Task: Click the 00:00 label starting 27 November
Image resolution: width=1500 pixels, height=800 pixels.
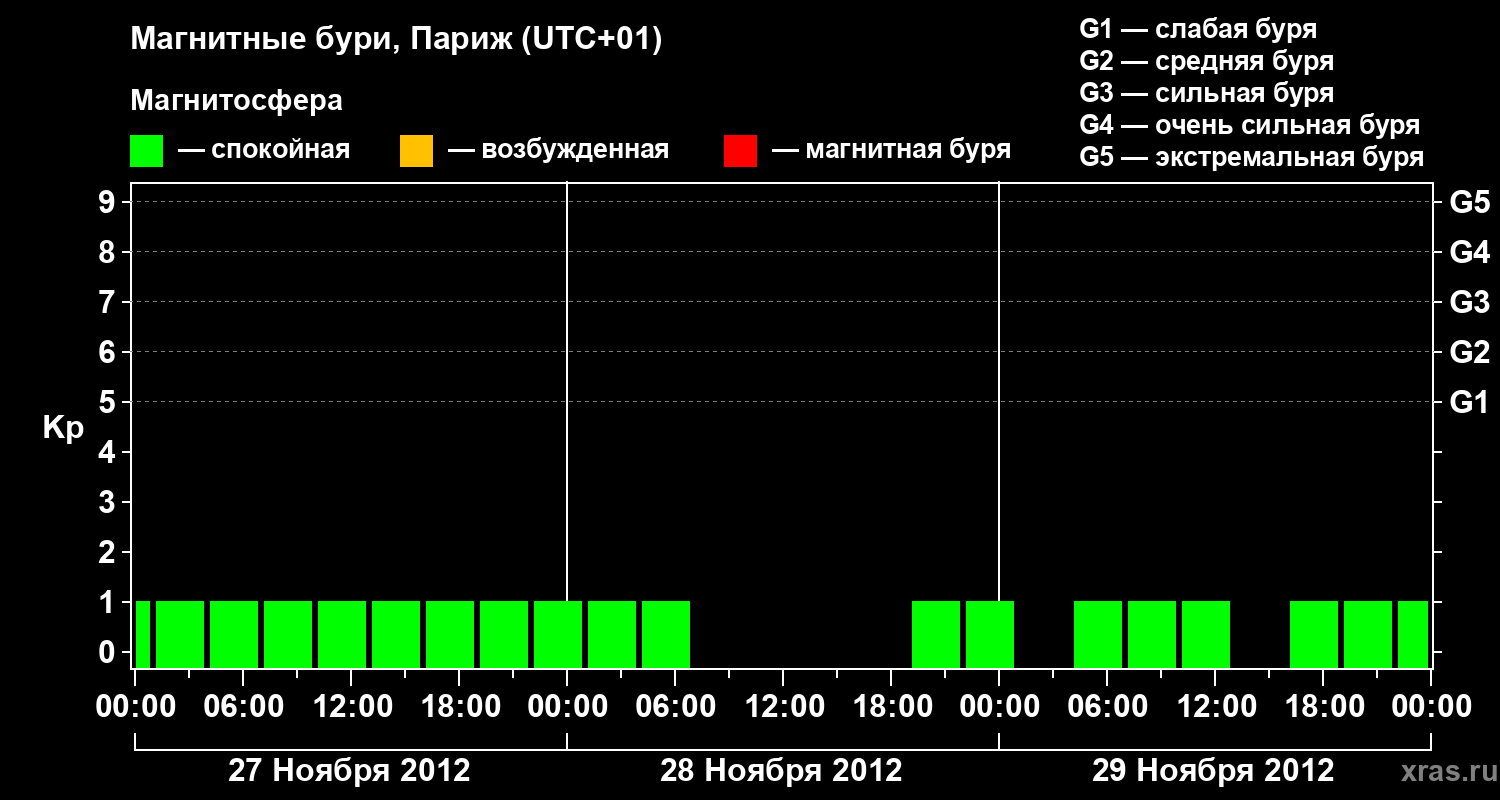Action: 135,707
